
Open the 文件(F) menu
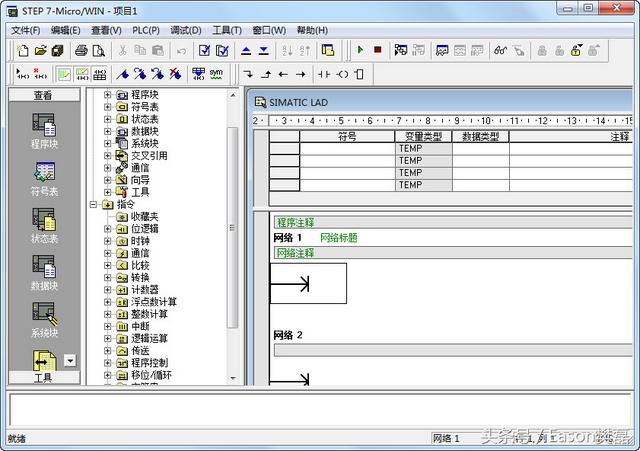(25, 30)
